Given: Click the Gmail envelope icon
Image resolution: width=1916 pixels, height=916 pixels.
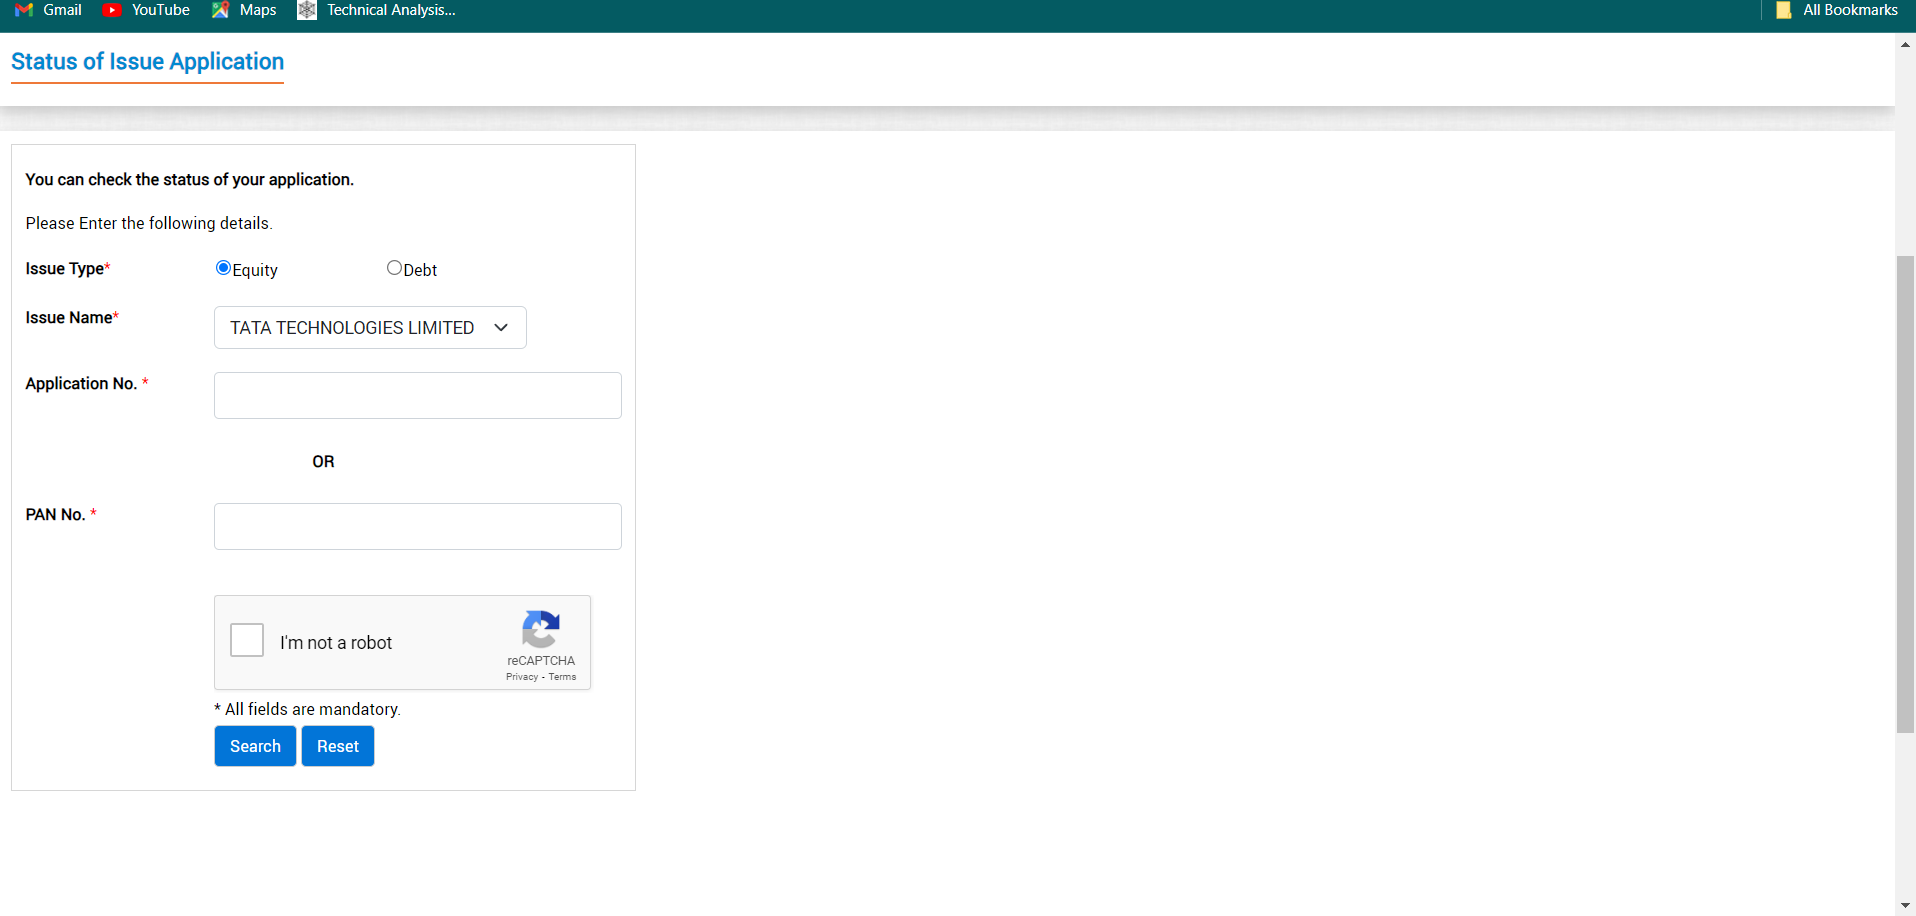Looking at the screenshot, I should (22, 10).
